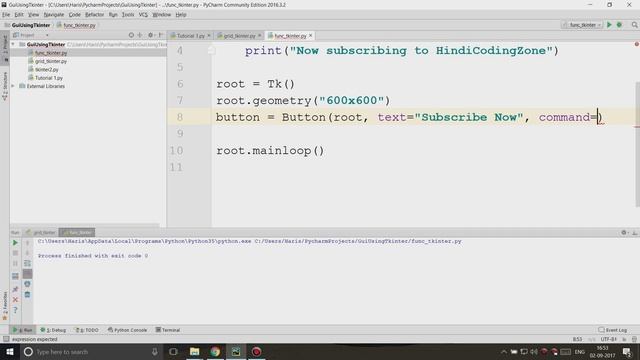Open Run panel settings gear
Image resolution: width=640 pixels, height=360 pixels.
coord(624,232)
